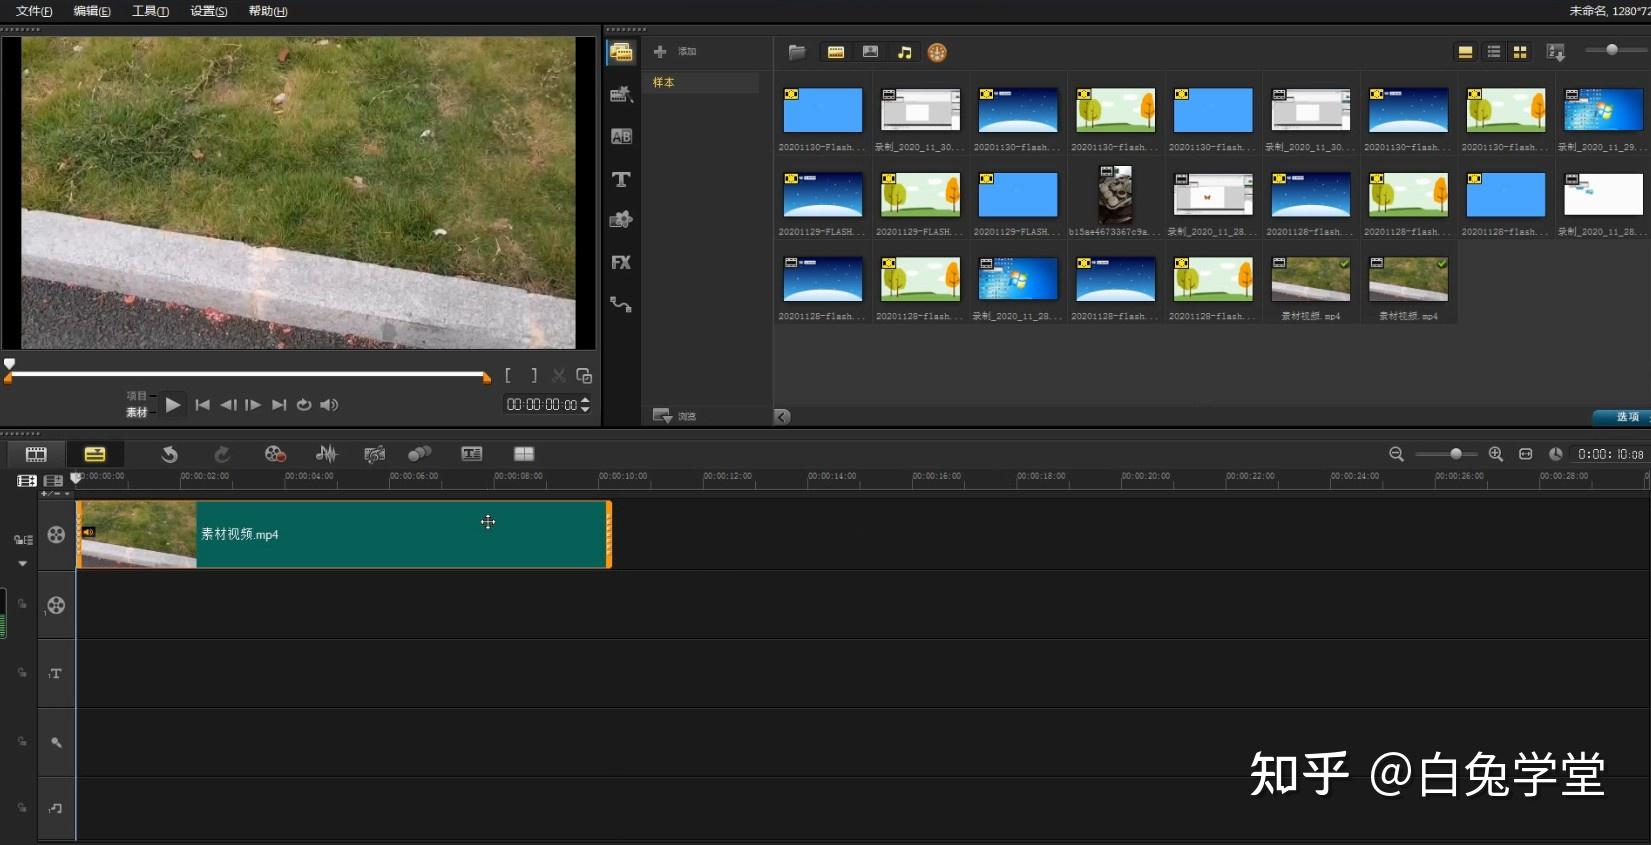Open the Path motion library panel
This screenshot has width=1651, height=845.
(x=621, y=305)
